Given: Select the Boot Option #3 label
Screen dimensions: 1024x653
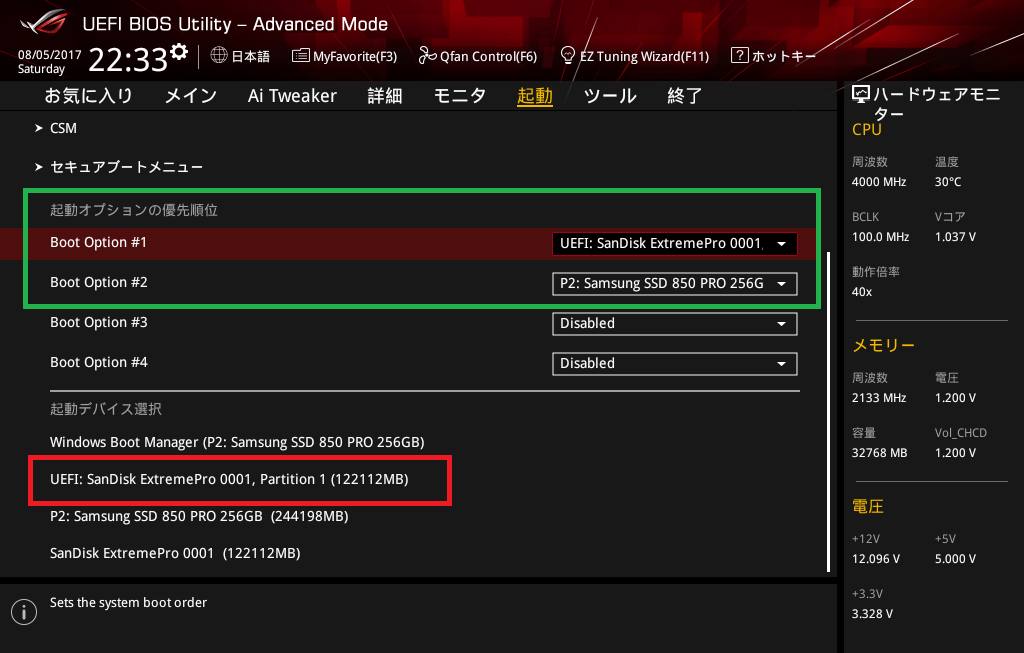Looking at the screenshot, I should [x=99, y=322].
